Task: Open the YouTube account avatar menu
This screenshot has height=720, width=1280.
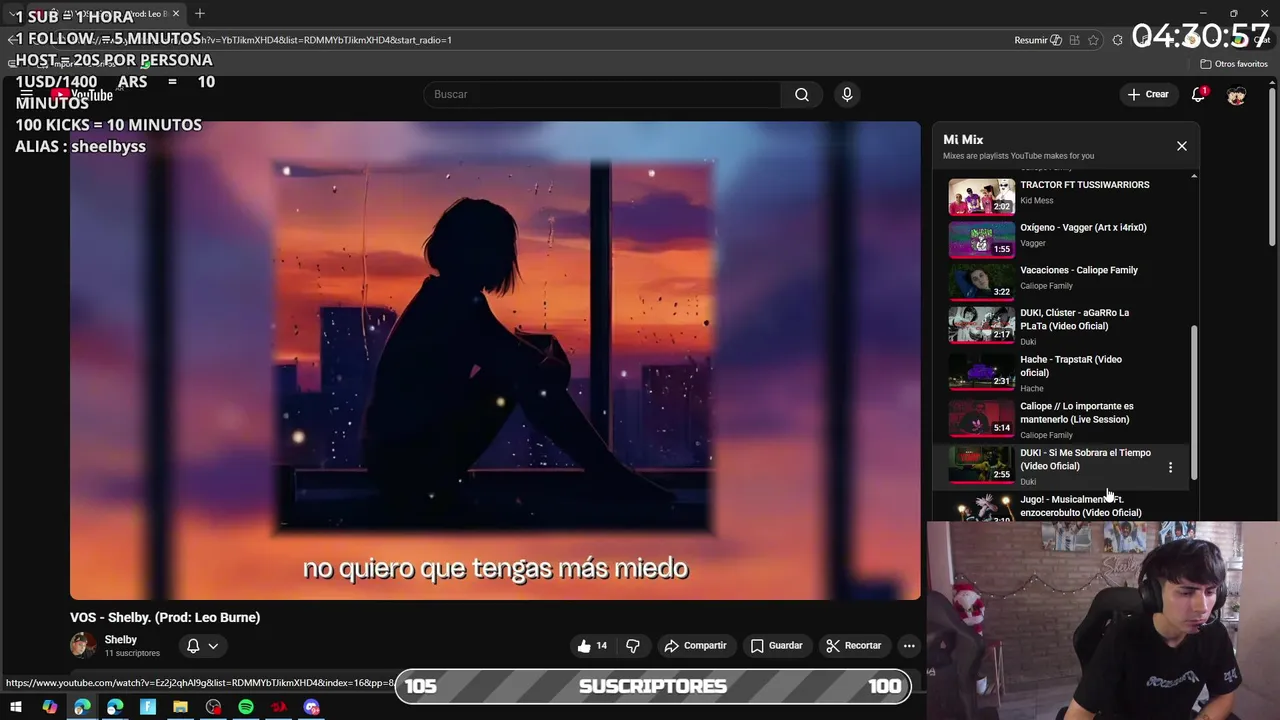Action: [1237, 95]
